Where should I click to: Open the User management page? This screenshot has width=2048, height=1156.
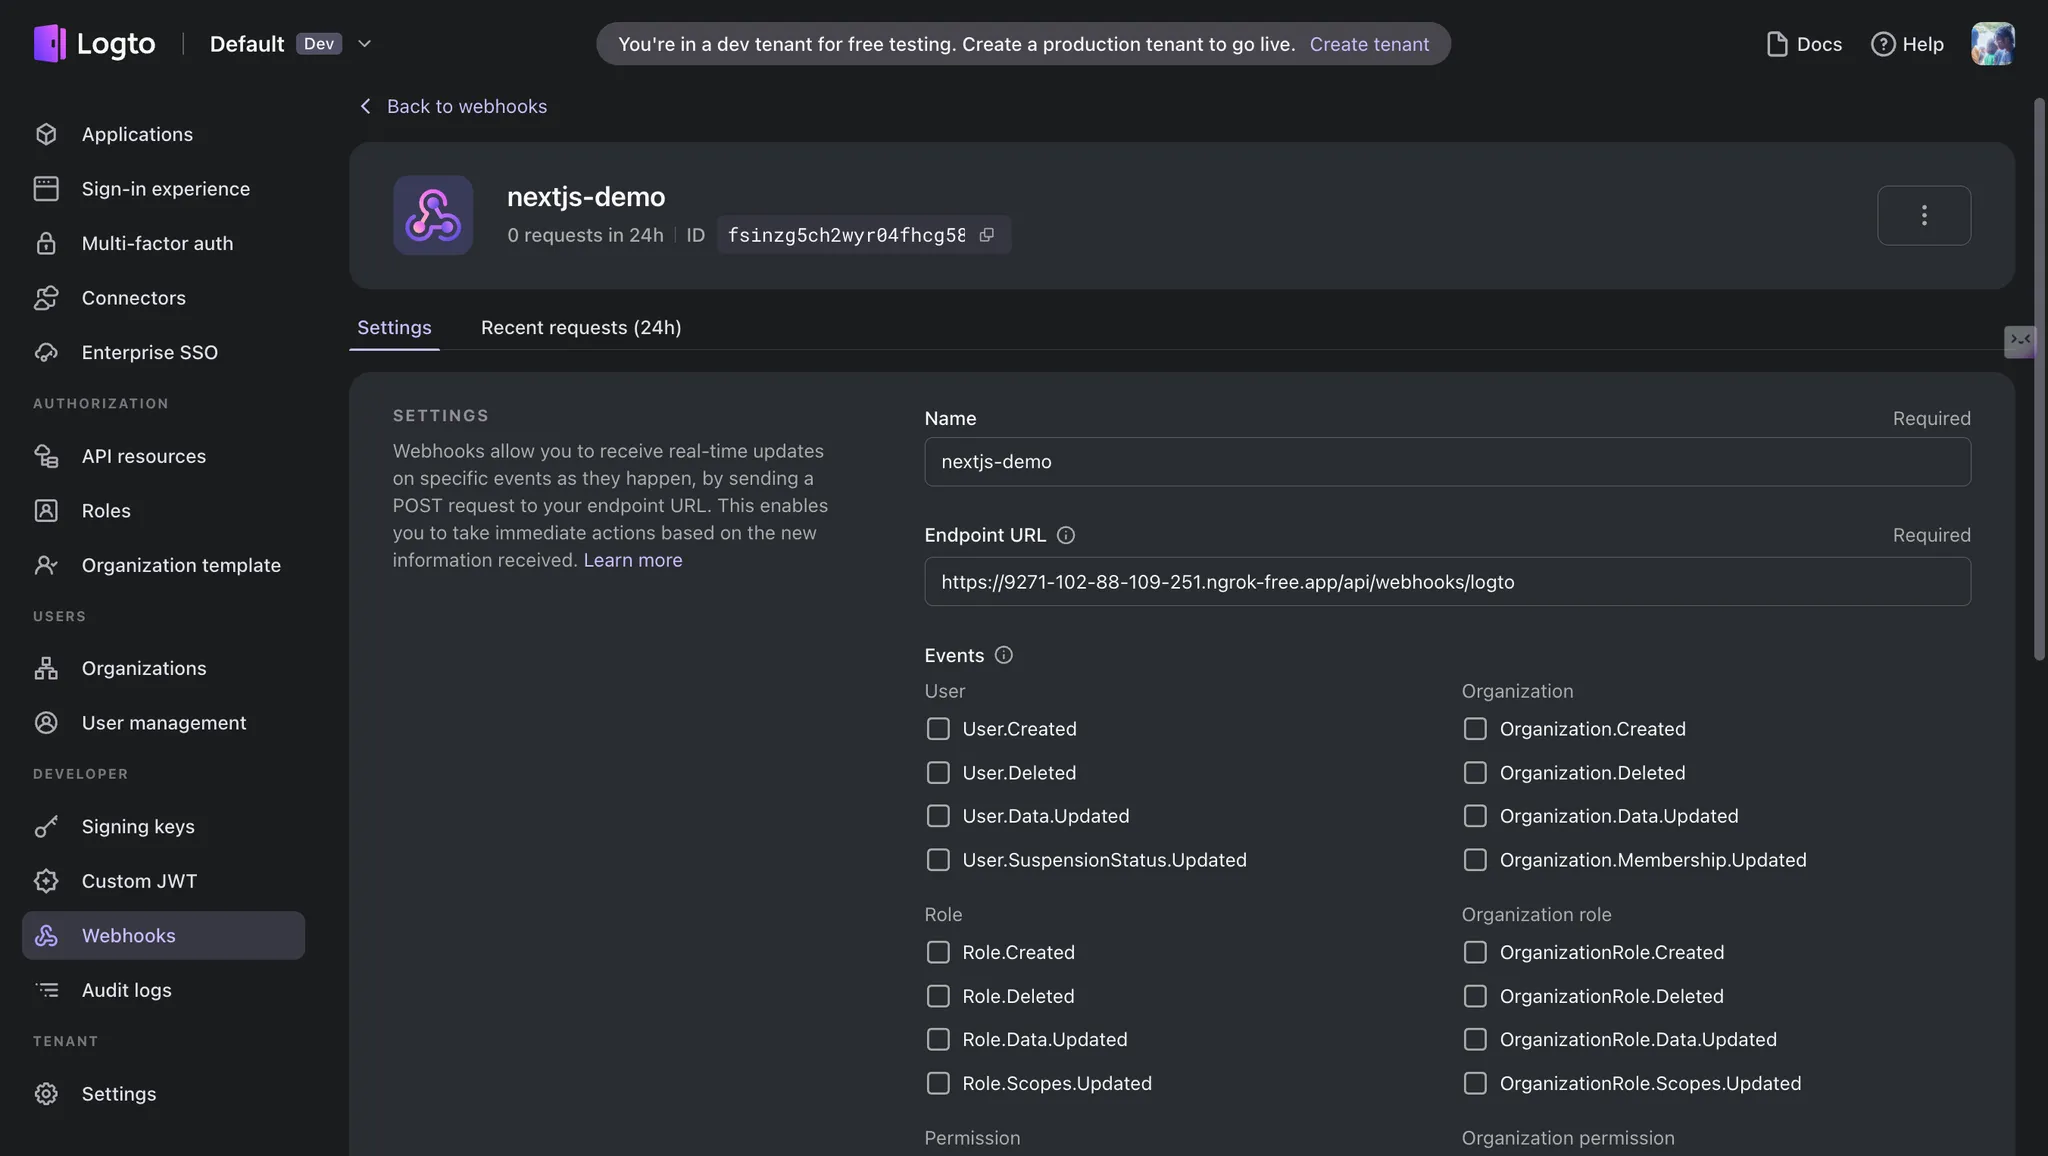163,722
